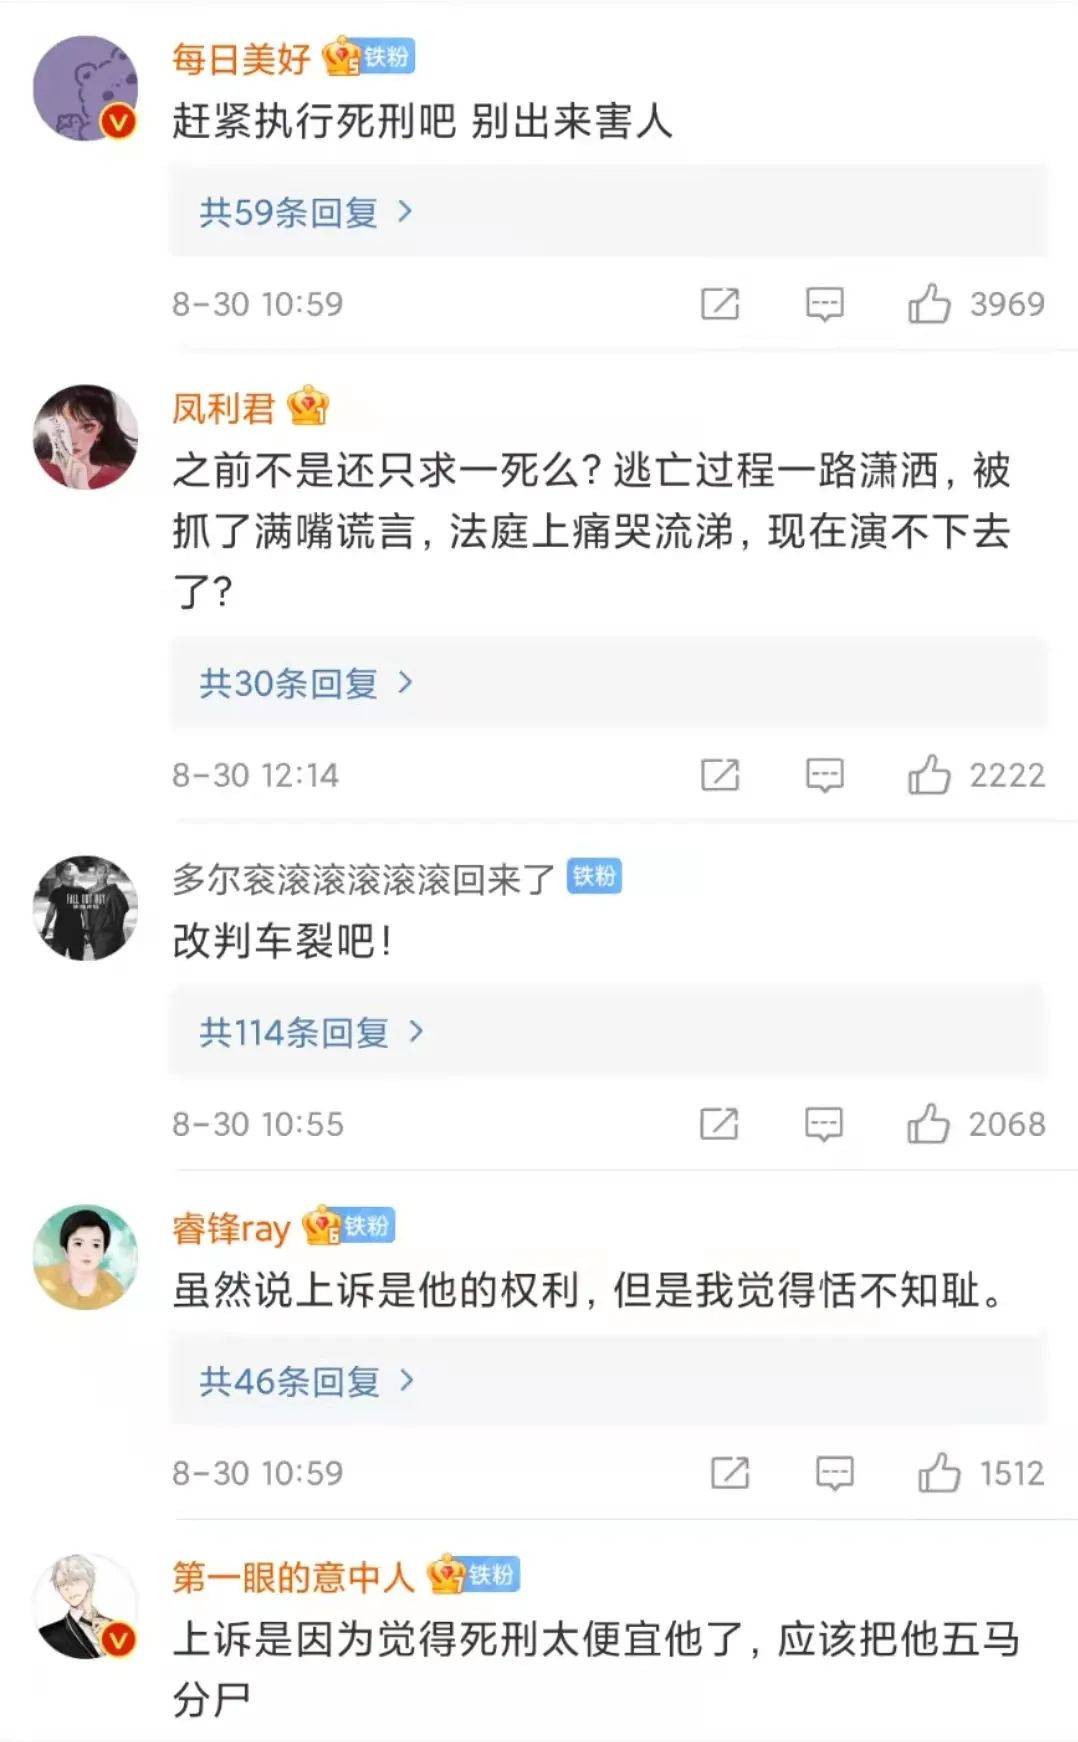
Task: Repost 凤利君's comment using share icon
Action: click(x=720, y=774)
